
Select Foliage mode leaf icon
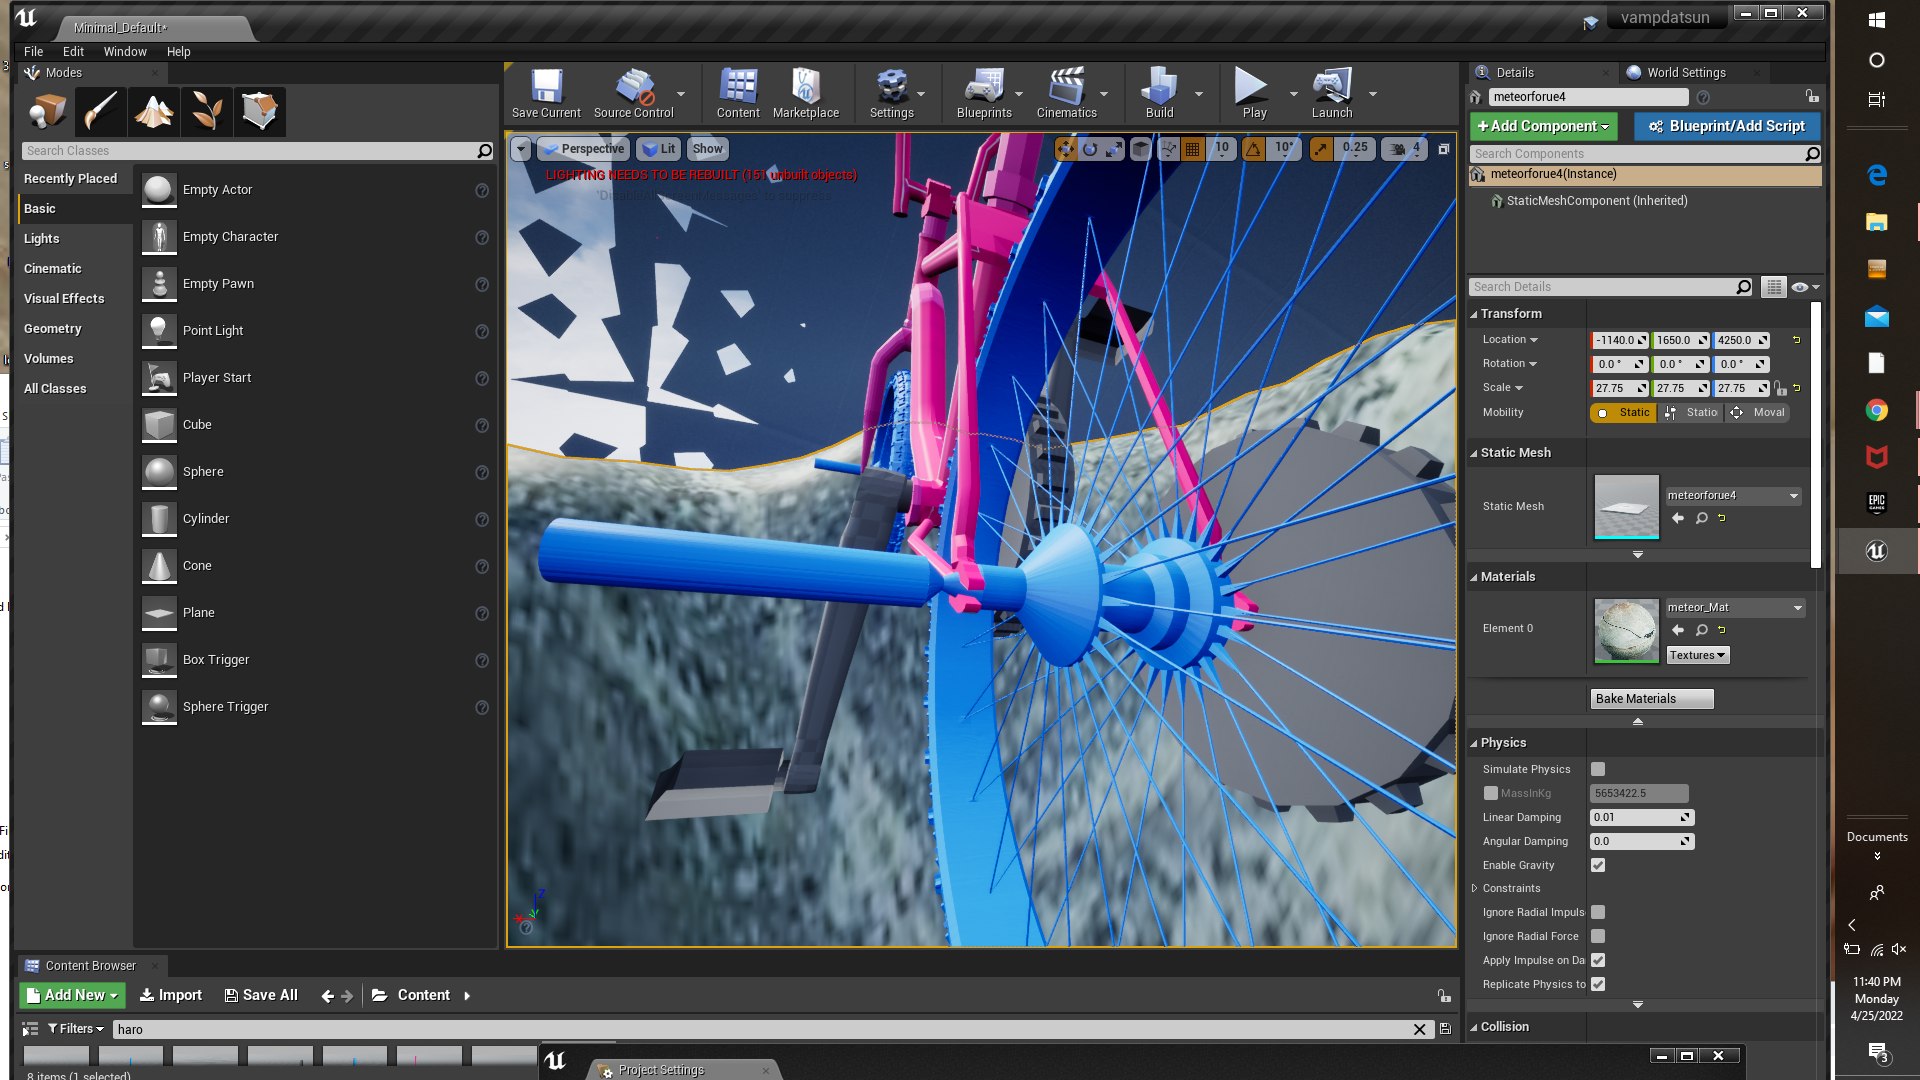click(x=207, y=111)
